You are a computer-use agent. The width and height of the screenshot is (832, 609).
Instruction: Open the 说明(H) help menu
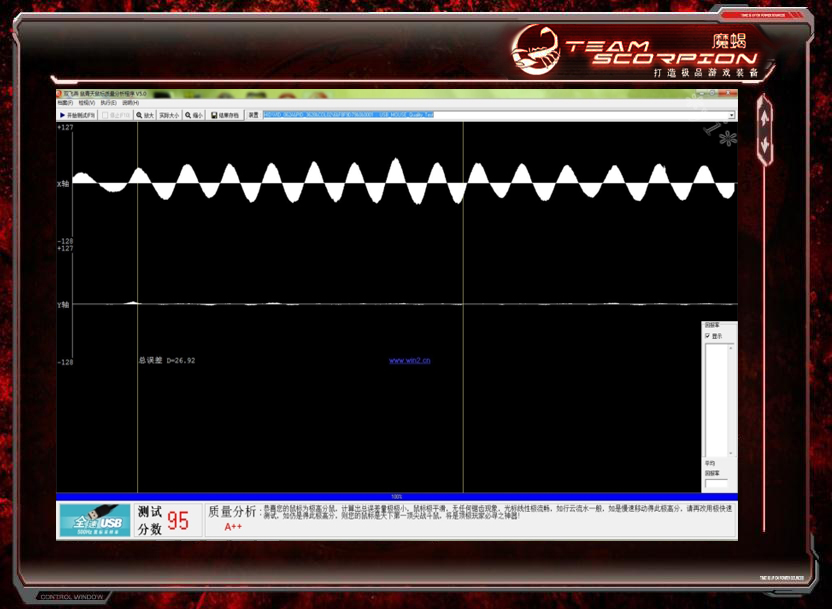point(131,103)
